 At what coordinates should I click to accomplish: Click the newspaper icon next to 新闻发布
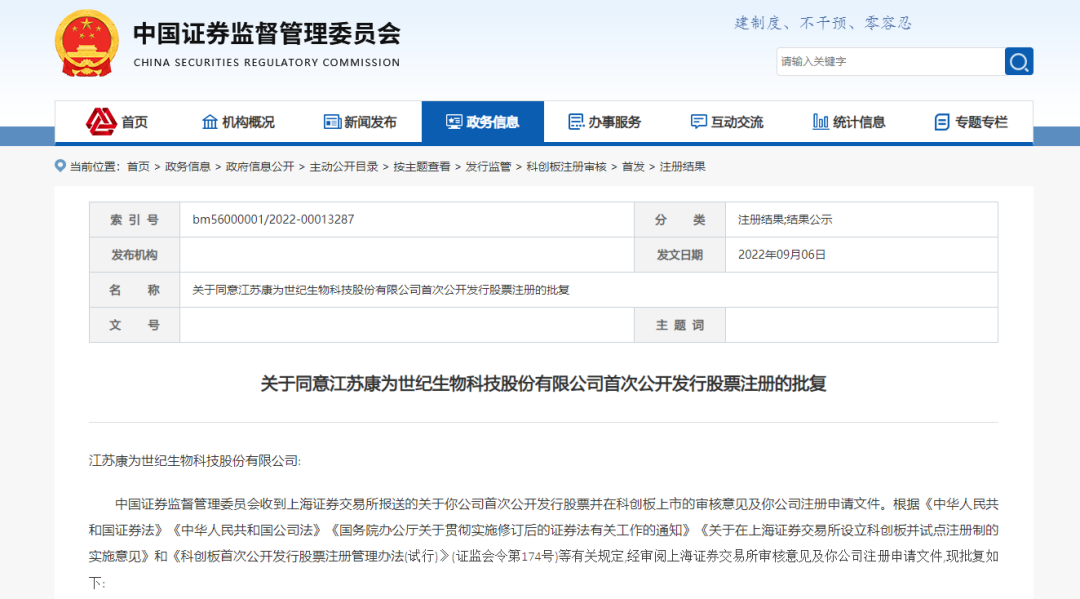[332, 122]
